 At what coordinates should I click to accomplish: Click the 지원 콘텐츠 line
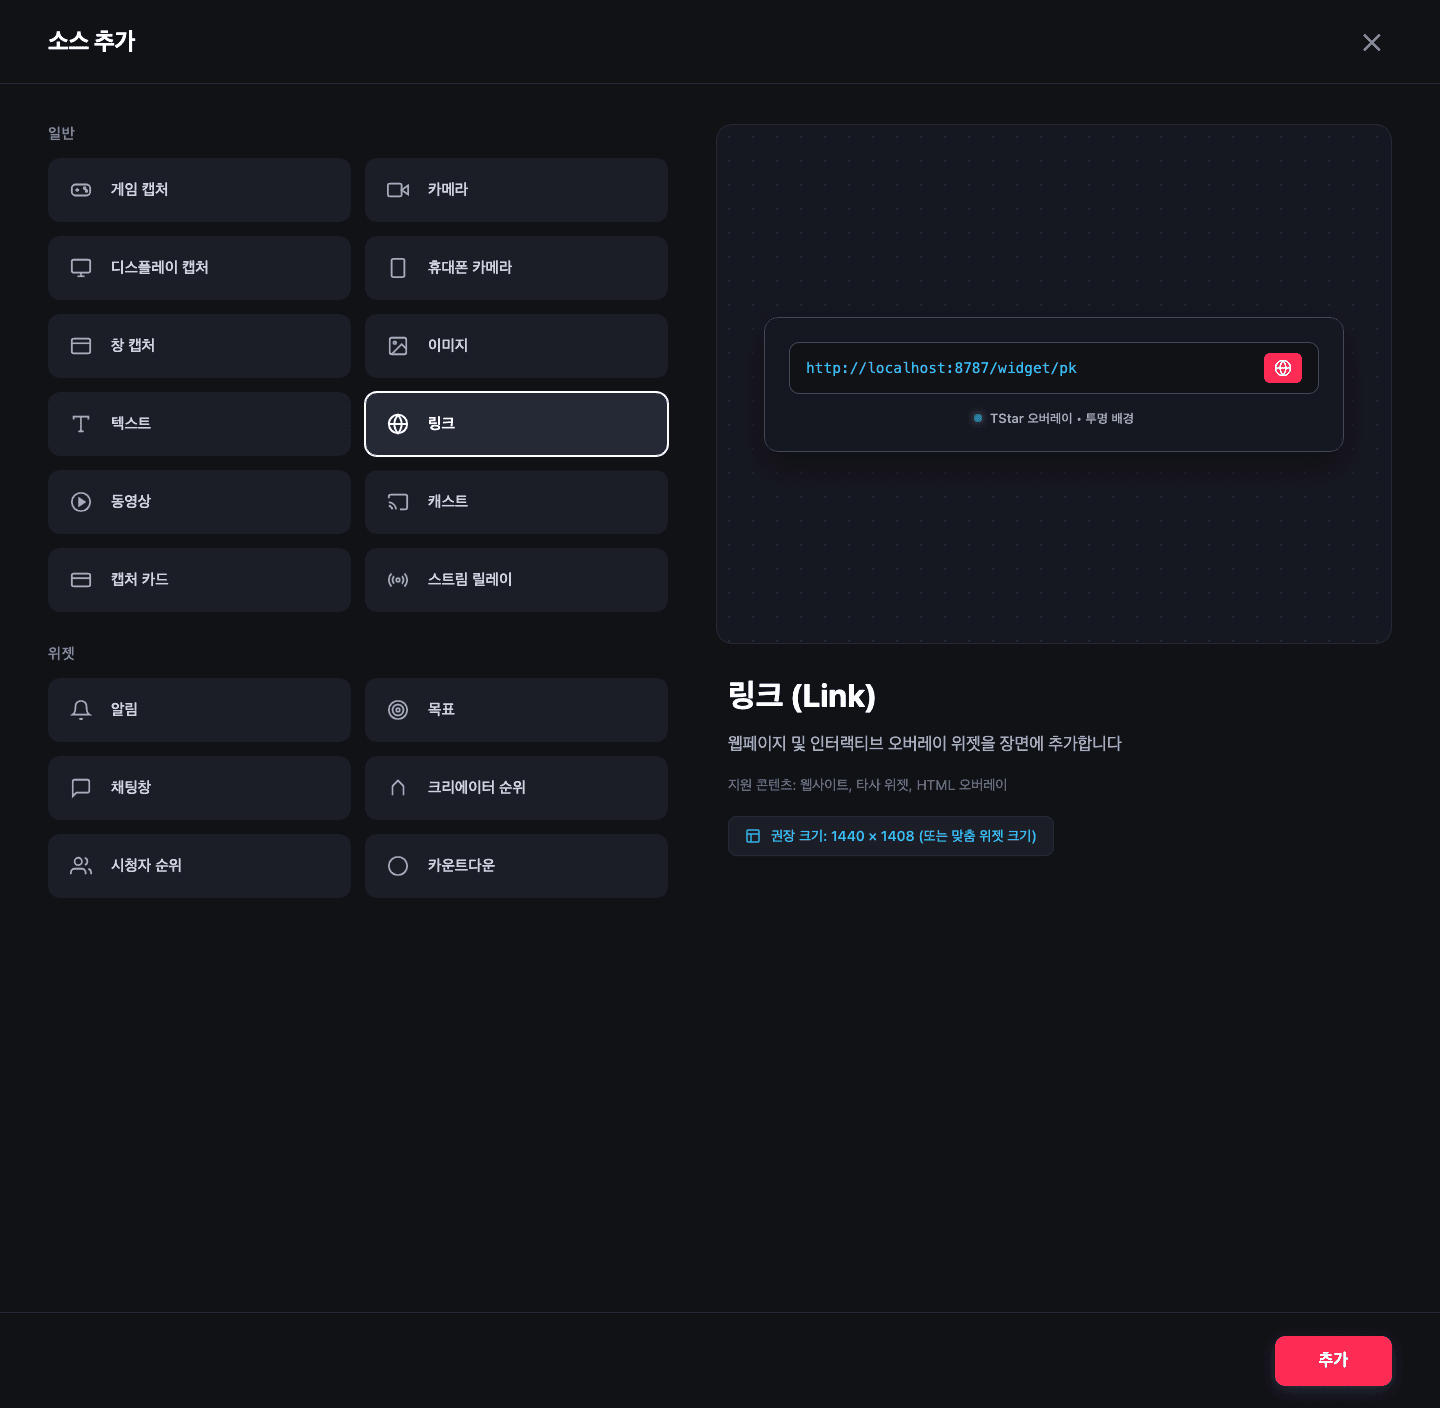[868, 785]
